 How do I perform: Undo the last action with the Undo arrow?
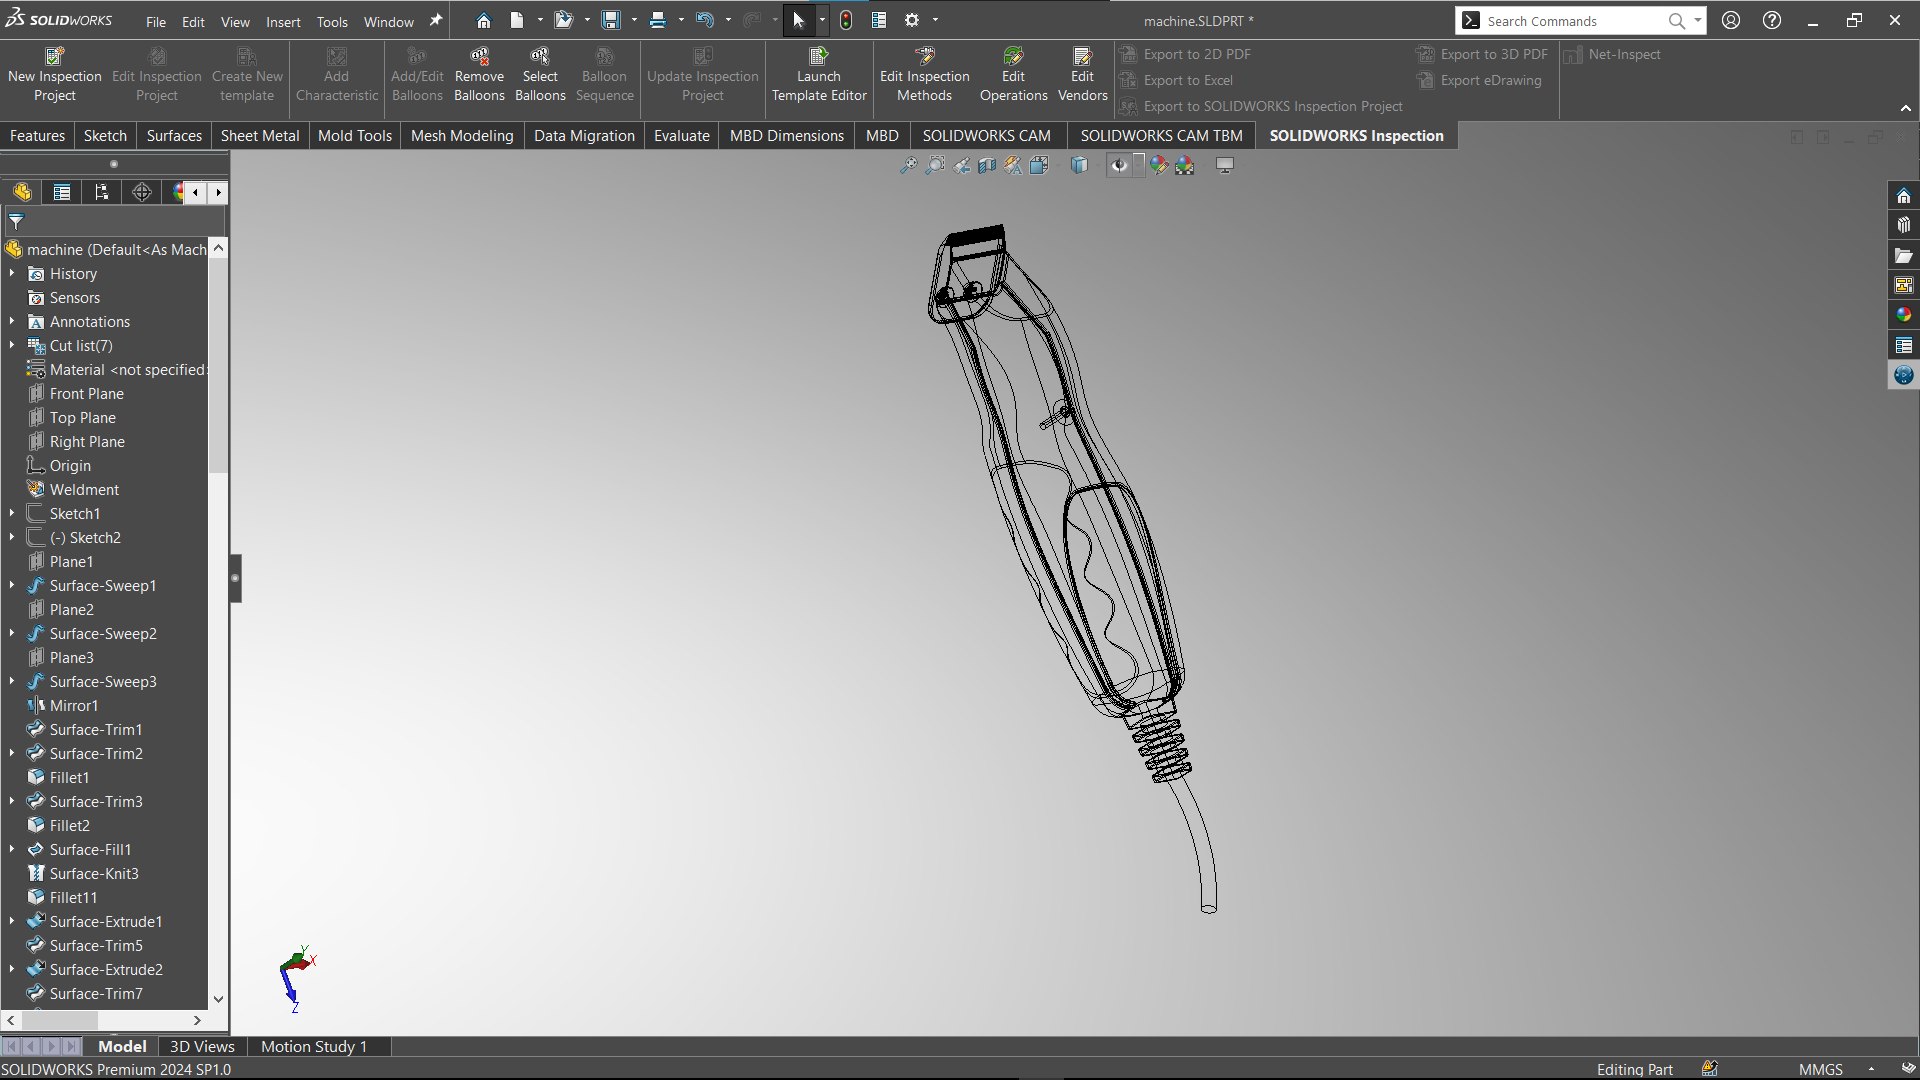point(705,20)
